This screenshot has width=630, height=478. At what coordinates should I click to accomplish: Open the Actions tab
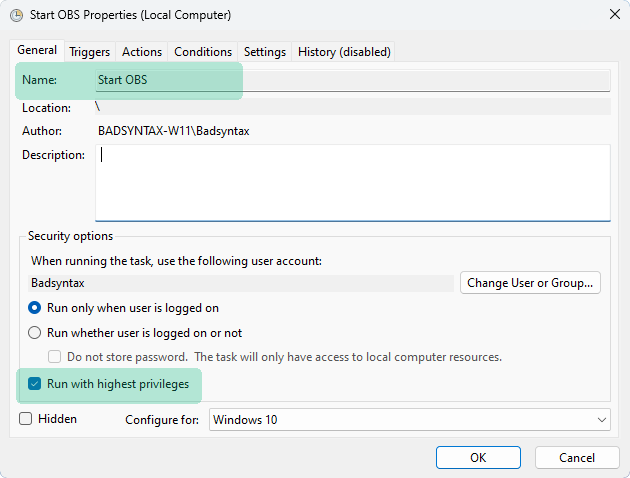tap(142, 52)
